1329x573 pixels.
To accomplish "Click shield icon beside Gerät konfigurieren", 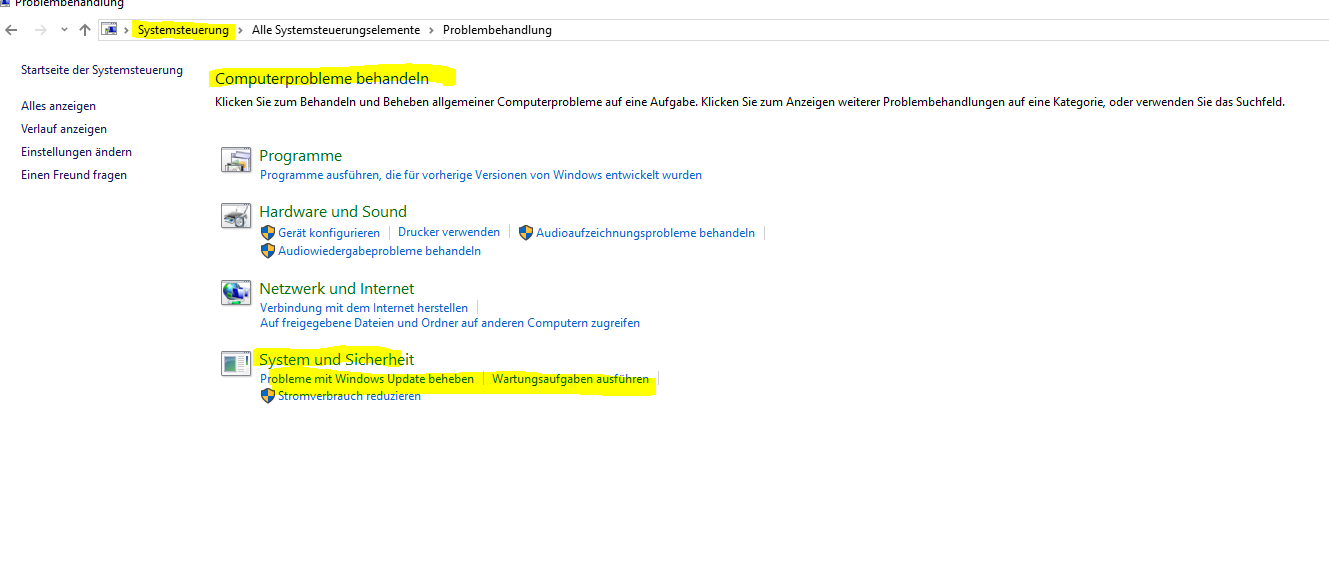I will [x=267, y=232].
